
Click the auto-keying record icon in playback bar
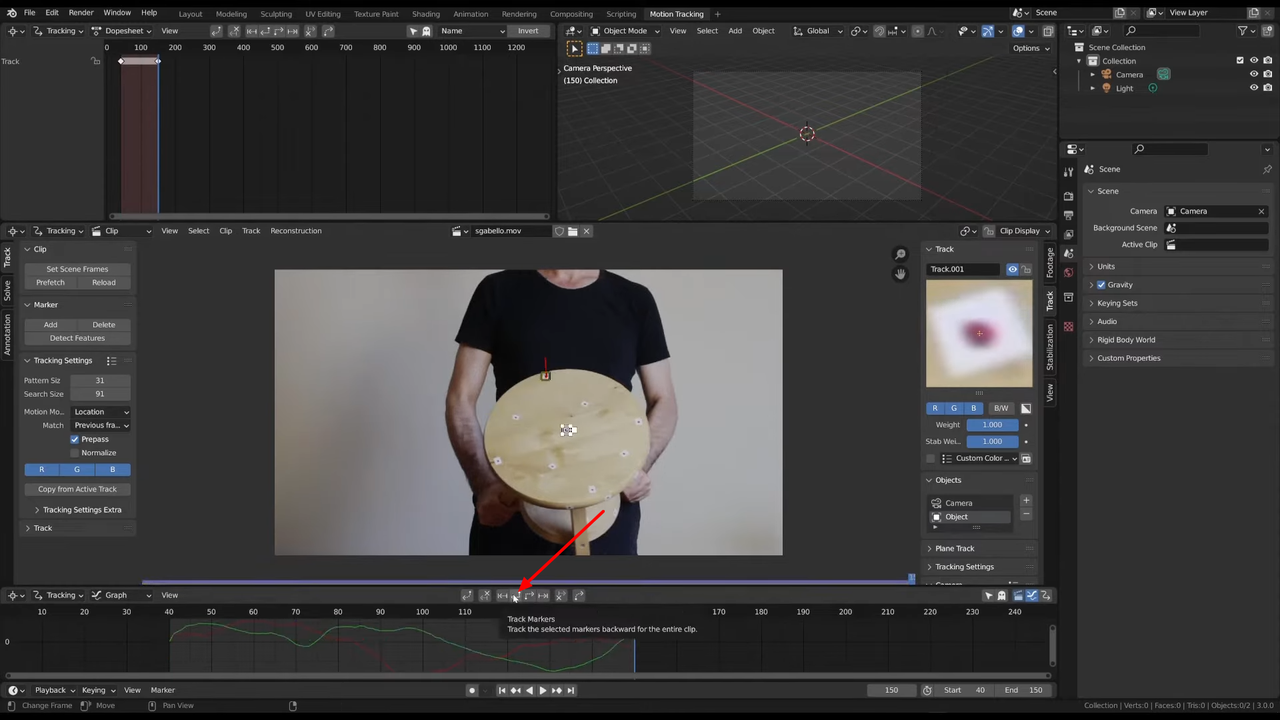pos(472,689)
